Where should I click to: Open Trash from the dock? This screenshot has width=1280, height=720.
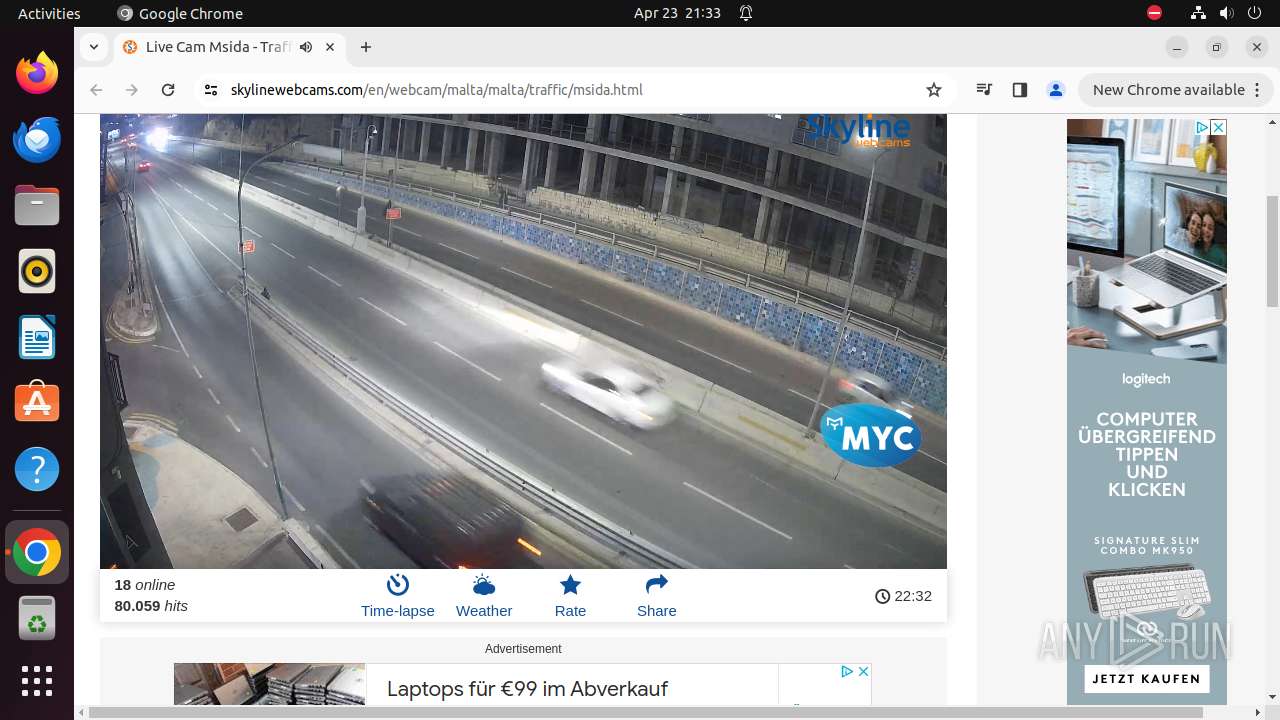(37, 618)
